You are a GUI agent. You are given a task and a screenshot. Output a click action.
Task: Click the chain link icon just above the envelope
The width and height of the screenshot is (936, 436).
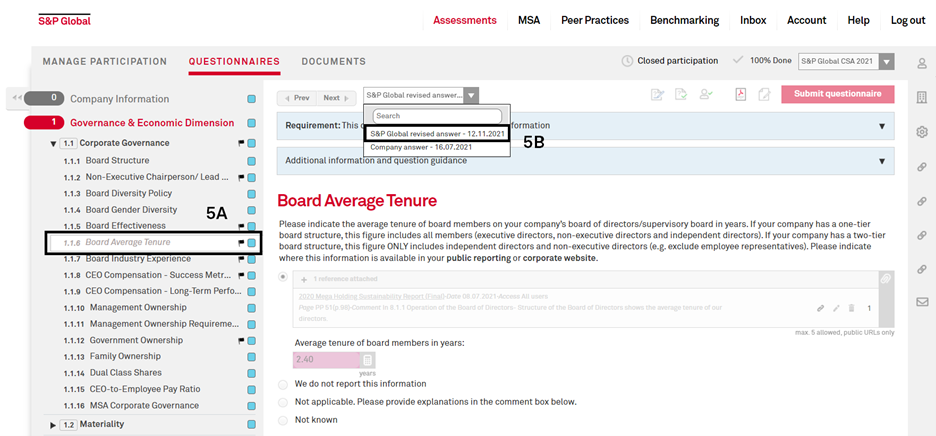pyautogui.click(x=922, y=269)
